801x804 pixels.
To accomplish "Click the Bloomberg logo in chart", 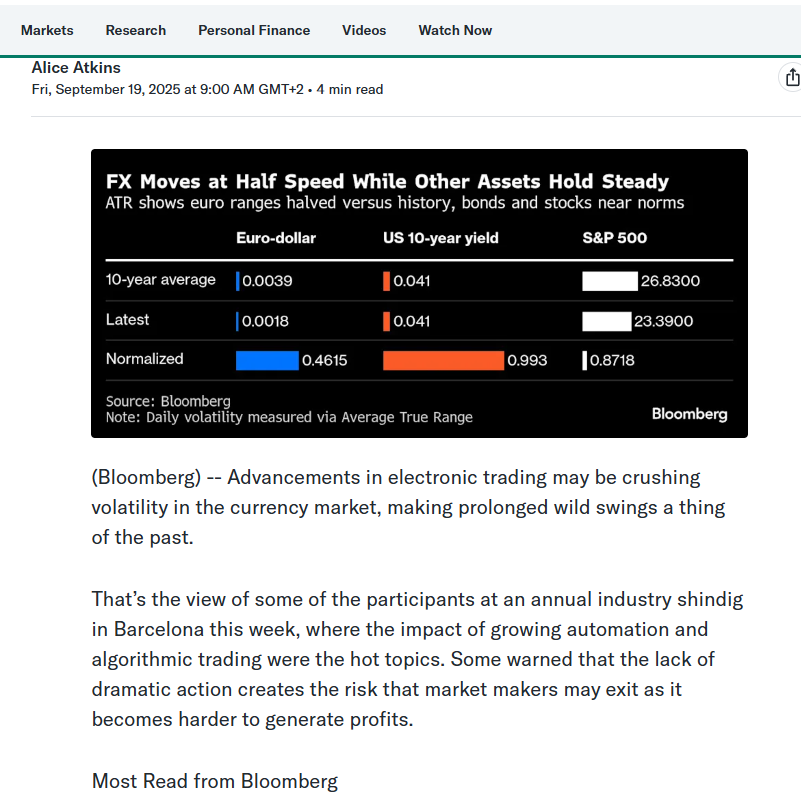I will 690,414.
